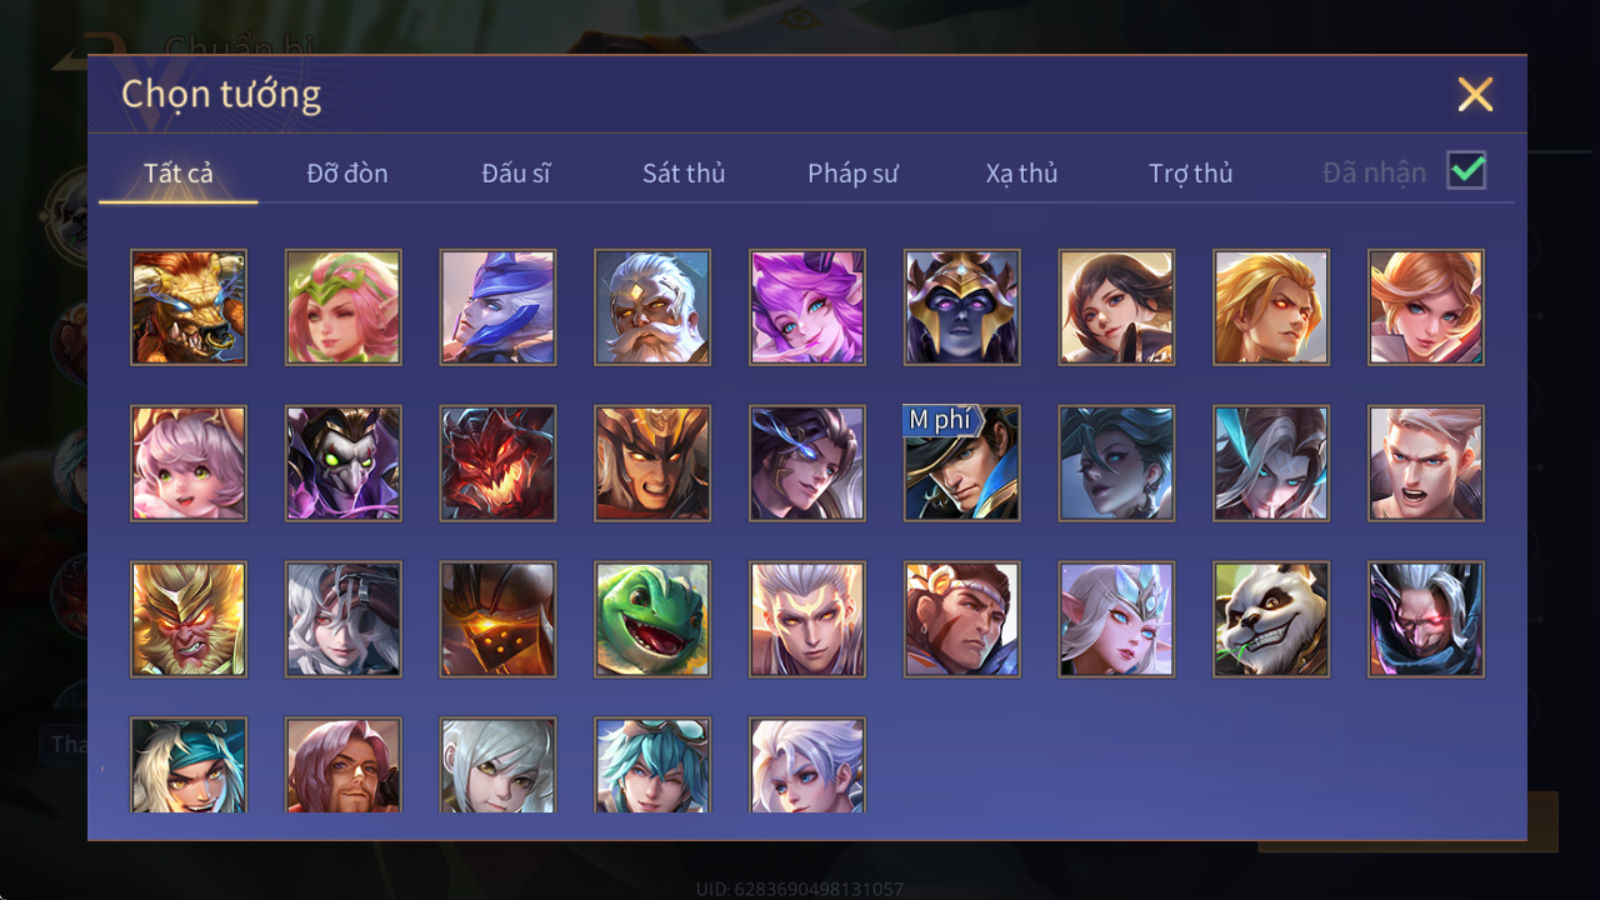Close the Chọn tướng dialog
The width and height of the screenshot is (1600, 900).
pyautogui.click(x=1475, y=94)
